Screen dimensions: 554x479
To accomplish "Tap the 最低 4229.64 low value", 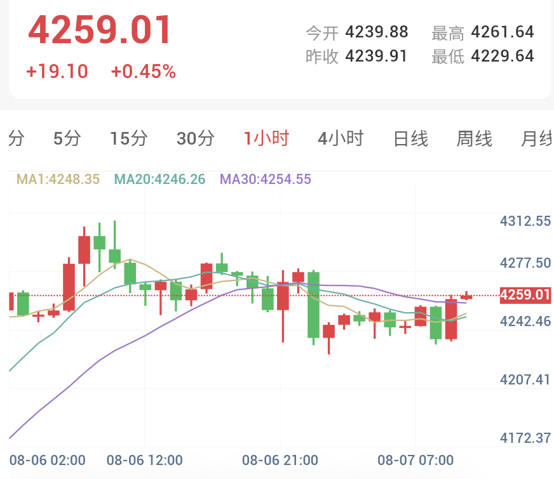I will click(x=483, y=56).
